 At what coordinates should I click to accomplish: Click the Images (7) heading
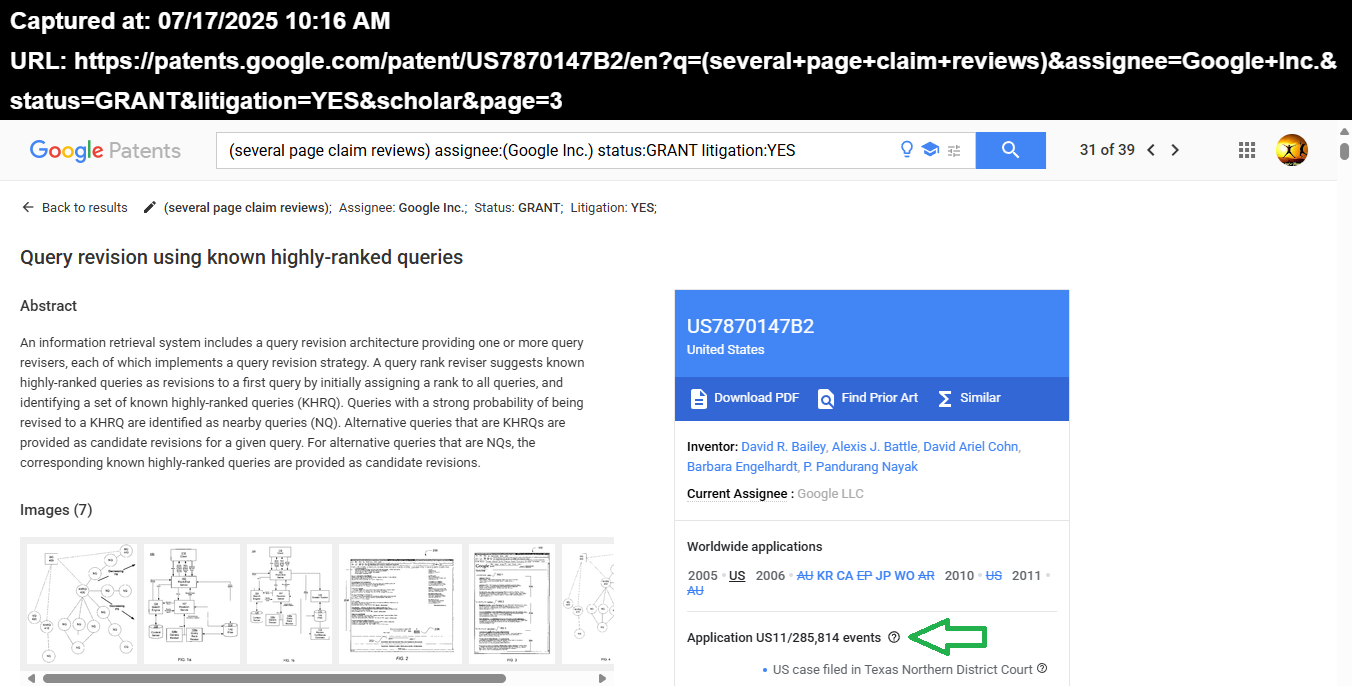pyautogui.click(x=56, y=510)
